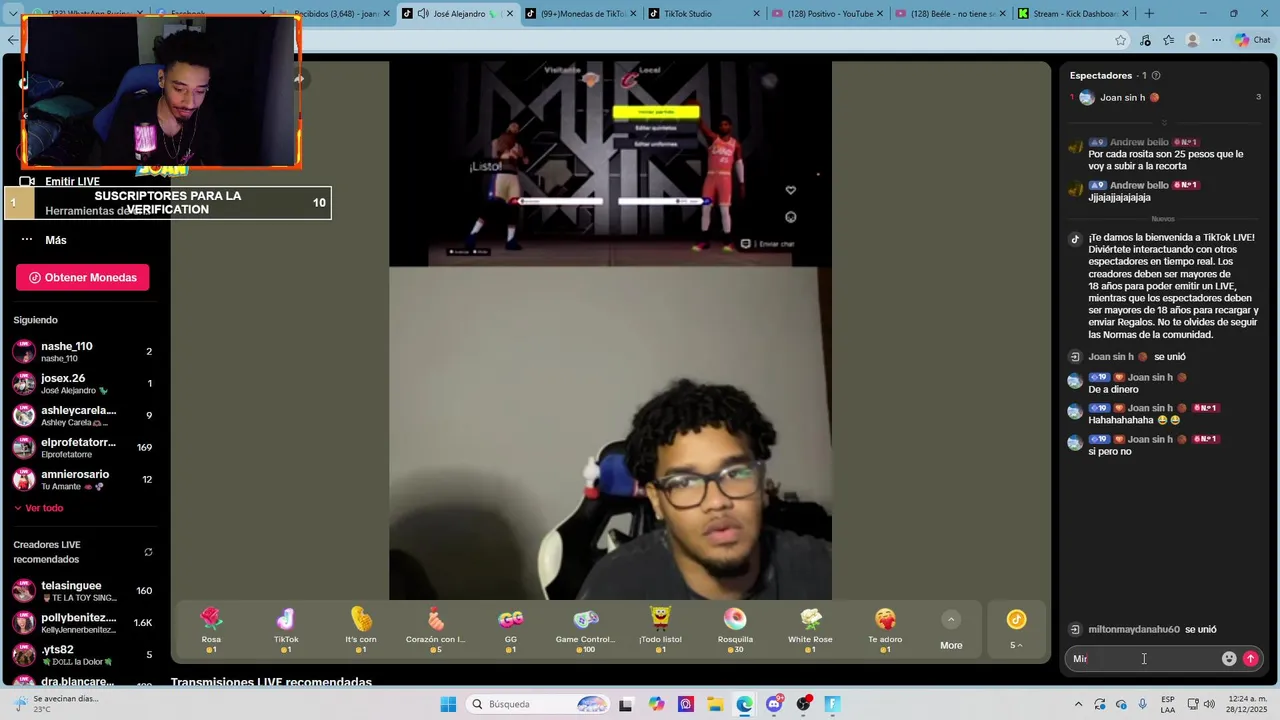Viewport: 1280px width, 720px height.
Task: Send the TikTok gift
Action: tap(286, 630)
